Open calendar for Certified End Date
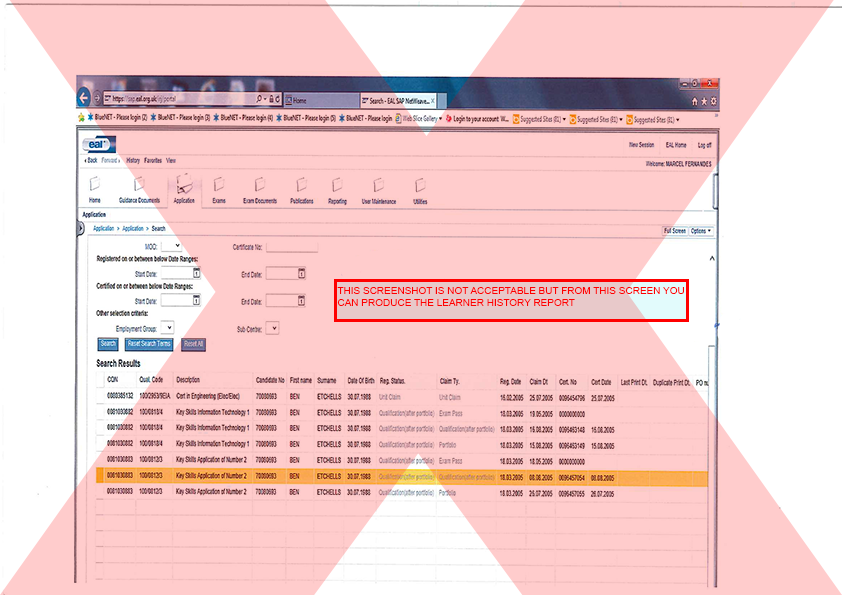 [x=302, y=301]
